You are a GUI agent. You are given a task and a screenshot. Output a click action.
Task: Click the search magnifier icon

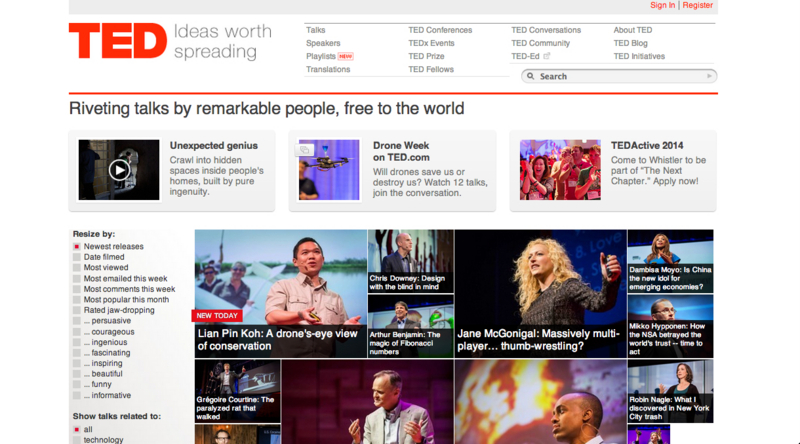(x=531, y=76)
